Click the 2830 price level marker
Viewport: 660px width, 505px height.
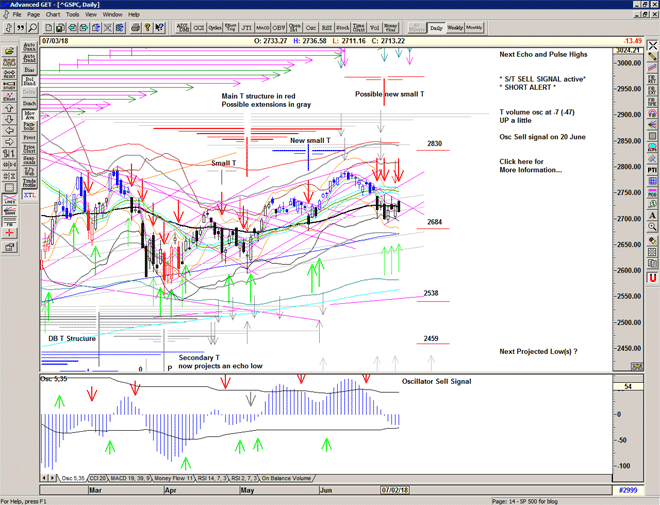tap(433, 144)
